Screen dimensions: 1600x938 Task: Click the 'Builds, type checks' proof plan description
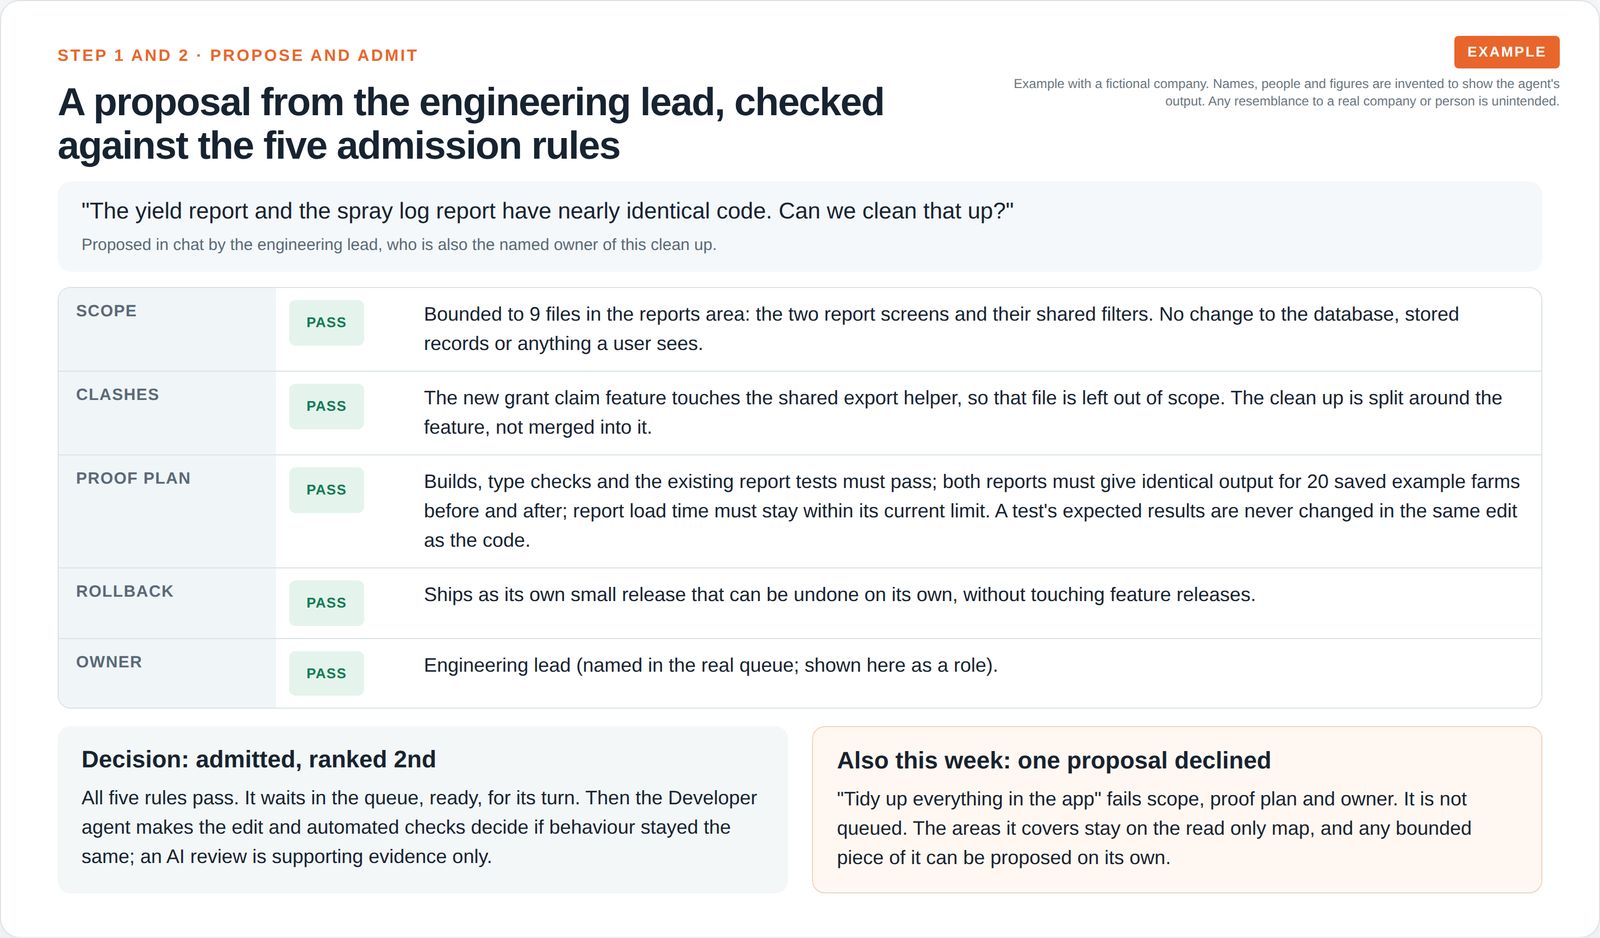point(972,511)
